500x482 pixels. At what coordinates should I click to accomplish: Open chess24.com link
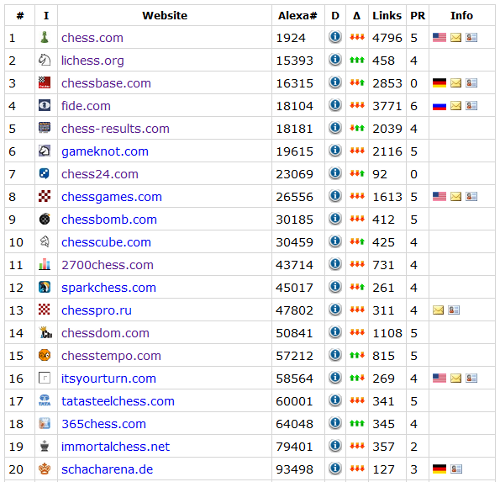(x=100, y=174)
